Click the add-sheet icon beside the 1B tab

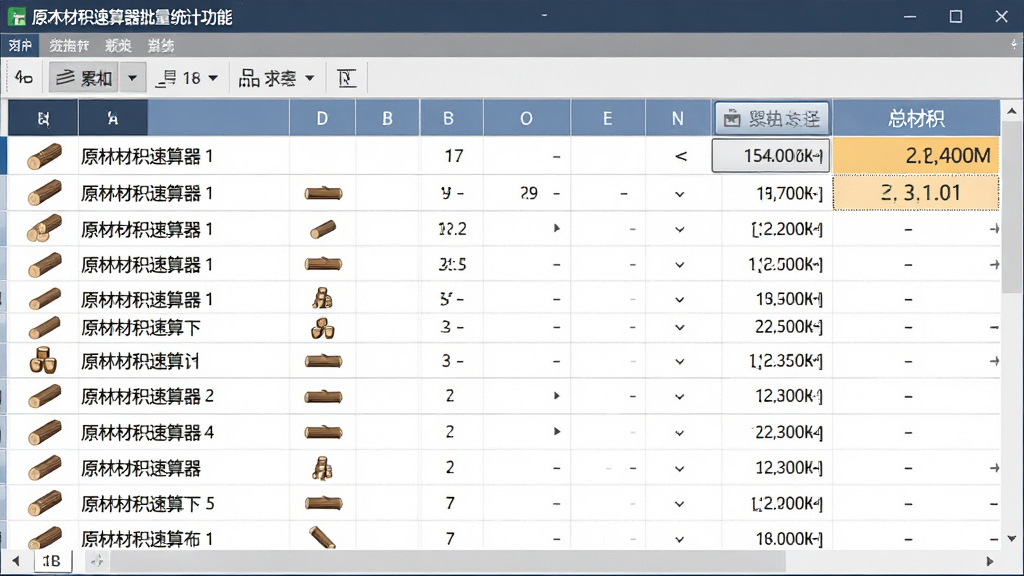(x=97, y=560)
